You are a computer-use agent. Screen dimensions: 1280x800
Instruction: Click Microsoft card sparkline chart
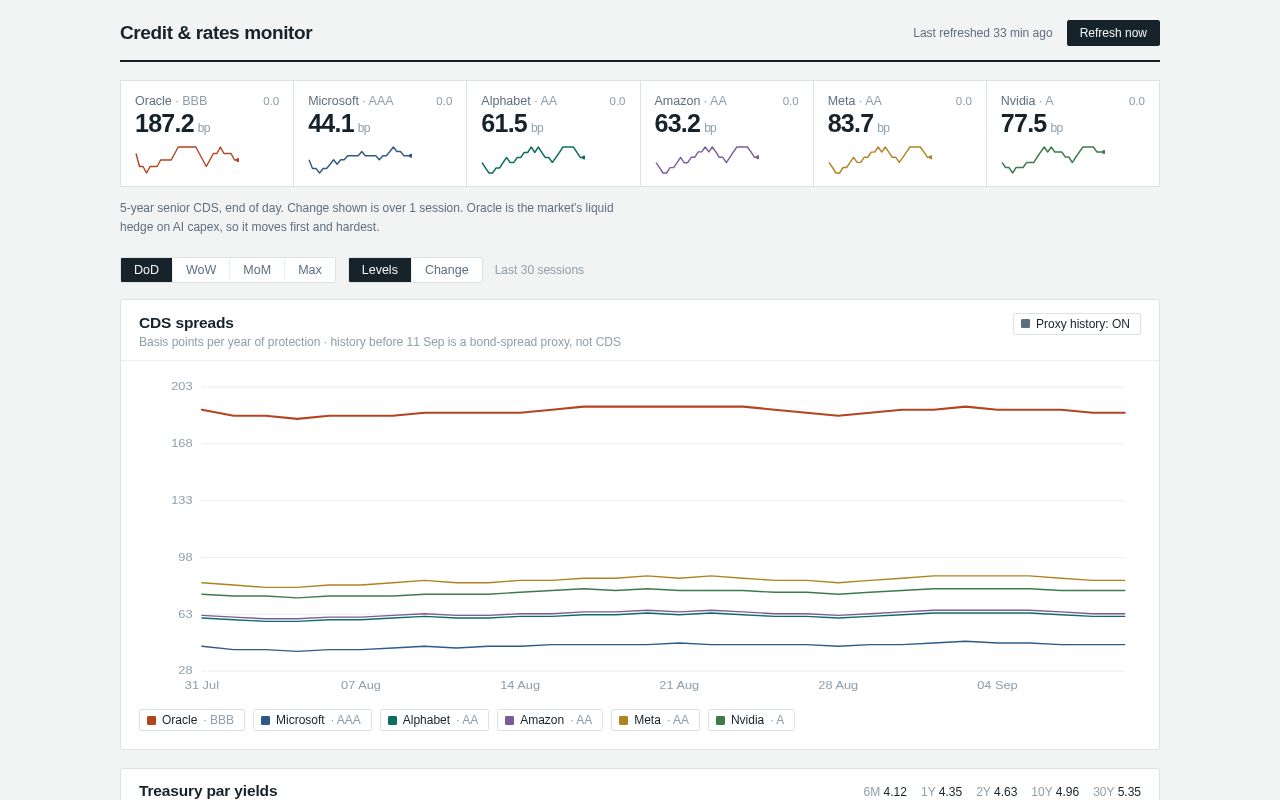point(360,160)
